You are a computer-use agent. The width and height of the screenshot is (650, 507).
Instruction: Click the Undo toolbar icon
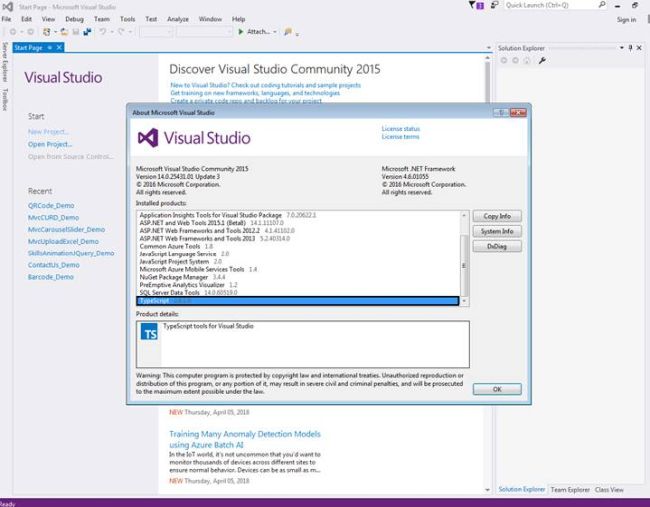pos(102,32)
